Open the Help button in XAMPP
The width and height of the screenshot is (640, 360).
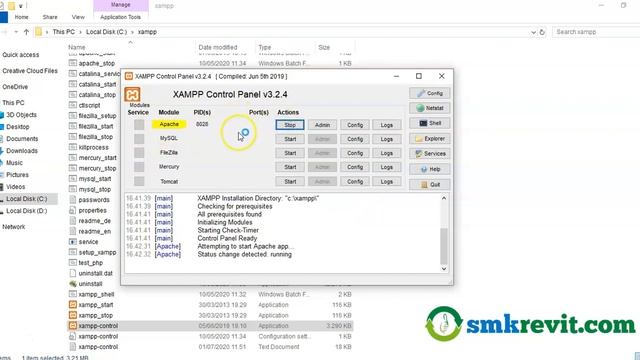(x=430, y=169)
